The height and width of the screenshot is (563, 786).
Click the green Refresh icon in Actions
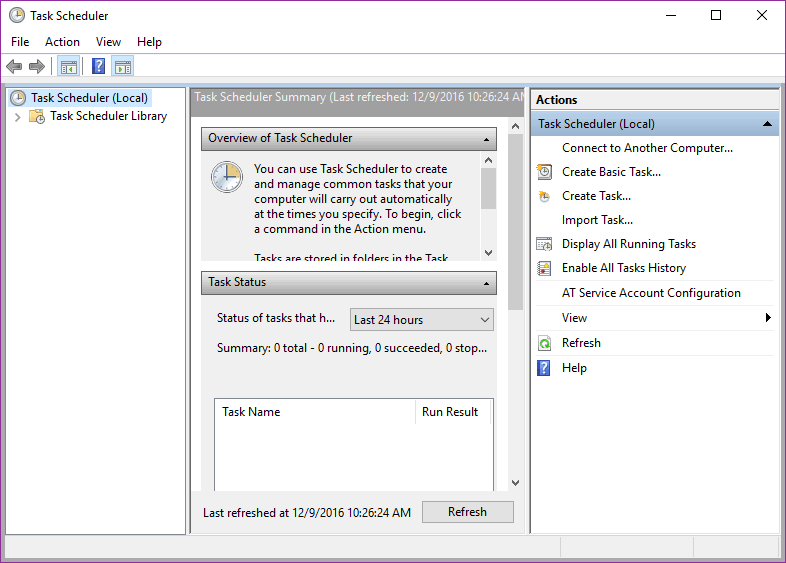click(544, 343)
